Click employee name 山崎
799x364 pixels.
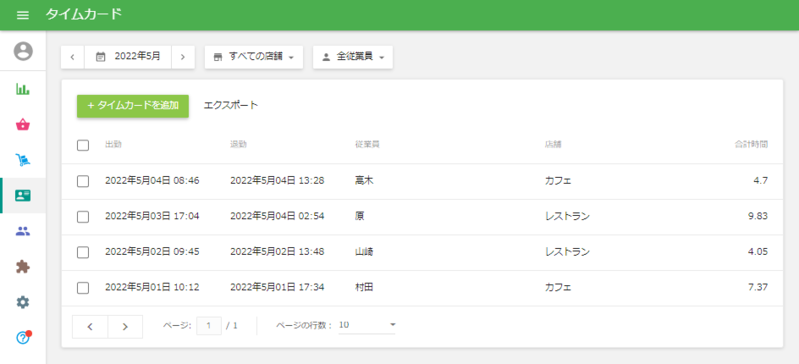coord(364,252)
